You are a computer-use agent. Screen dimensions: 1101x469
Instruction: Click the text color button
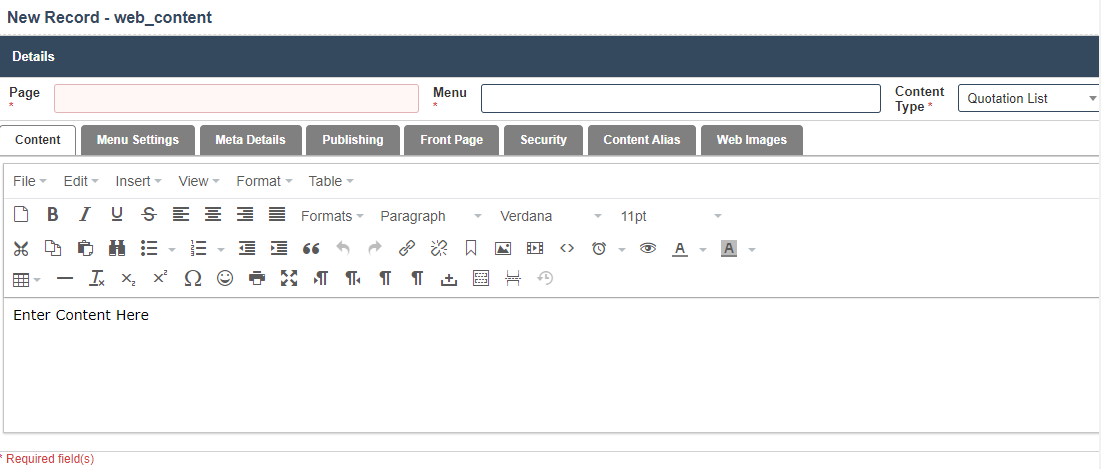click(x=680, y=248)
